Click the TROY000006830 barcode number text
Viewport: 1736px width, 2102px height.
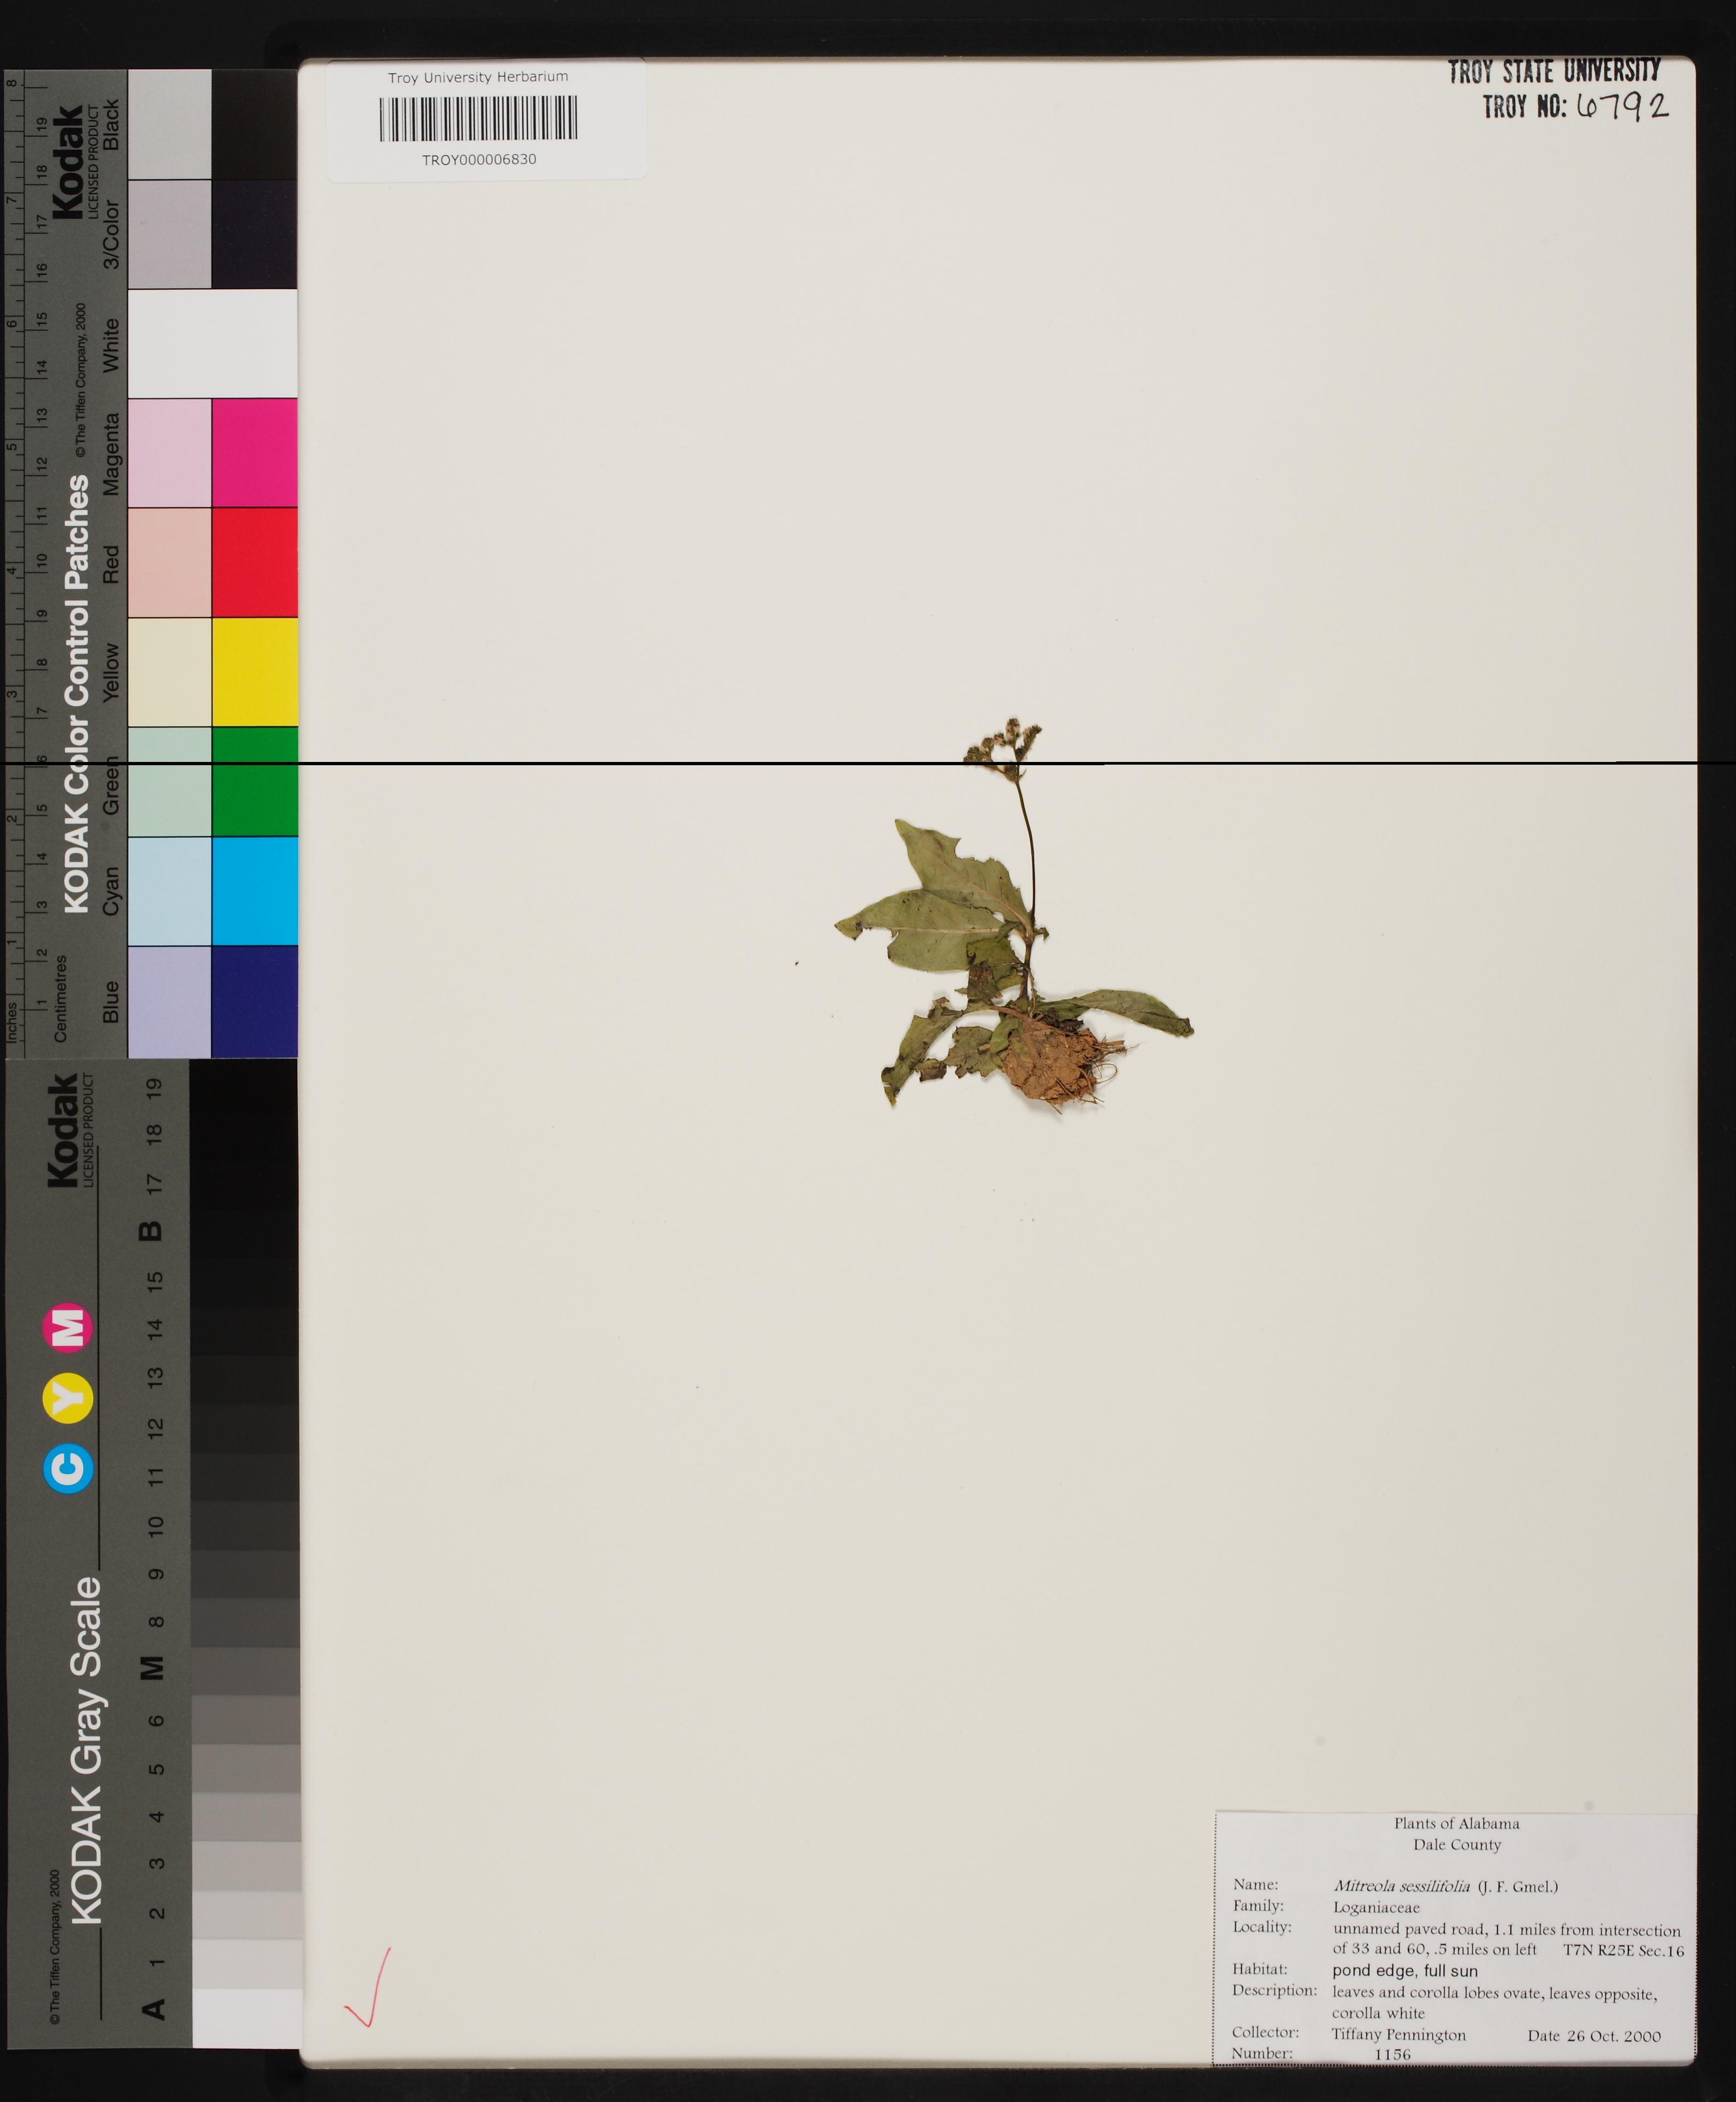pos(479,160)
